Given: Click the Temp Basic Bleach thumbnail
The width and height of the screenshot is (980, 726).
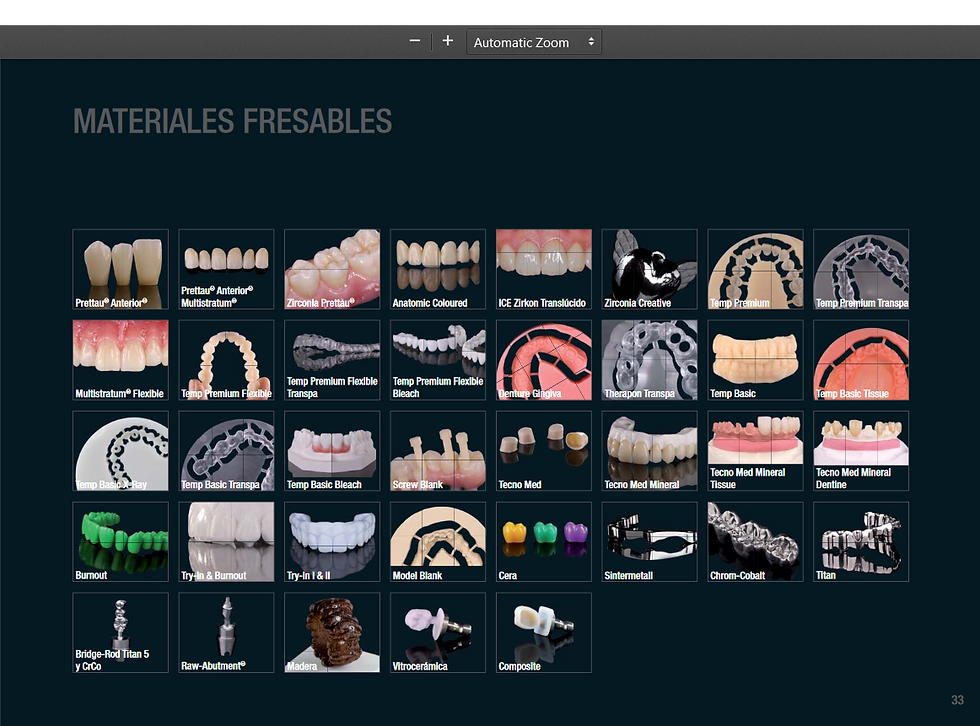Looking at the screenshot, I should [x=332, y=451].
